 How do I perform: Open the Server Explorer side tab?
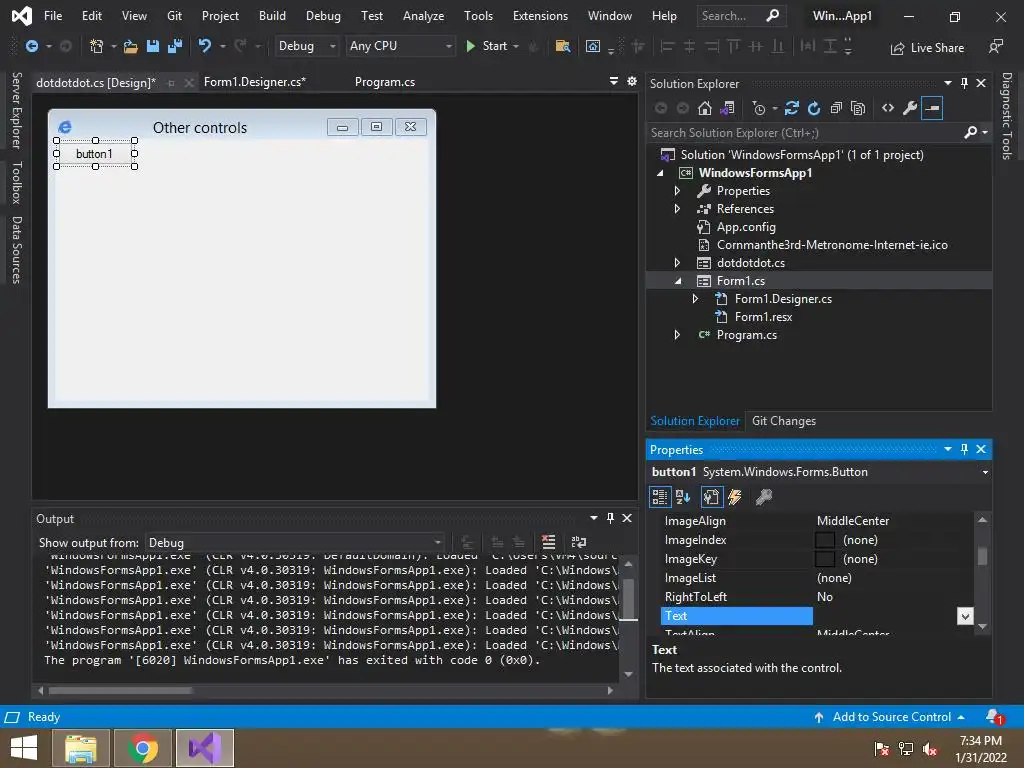point(17,110)
